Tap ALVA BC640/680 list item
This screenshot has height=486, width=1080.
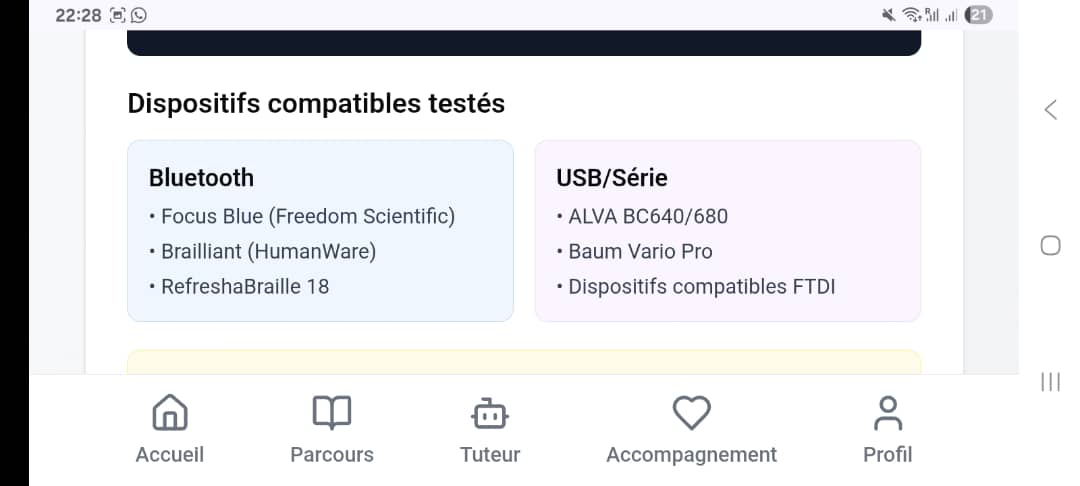tap(647, 216)
